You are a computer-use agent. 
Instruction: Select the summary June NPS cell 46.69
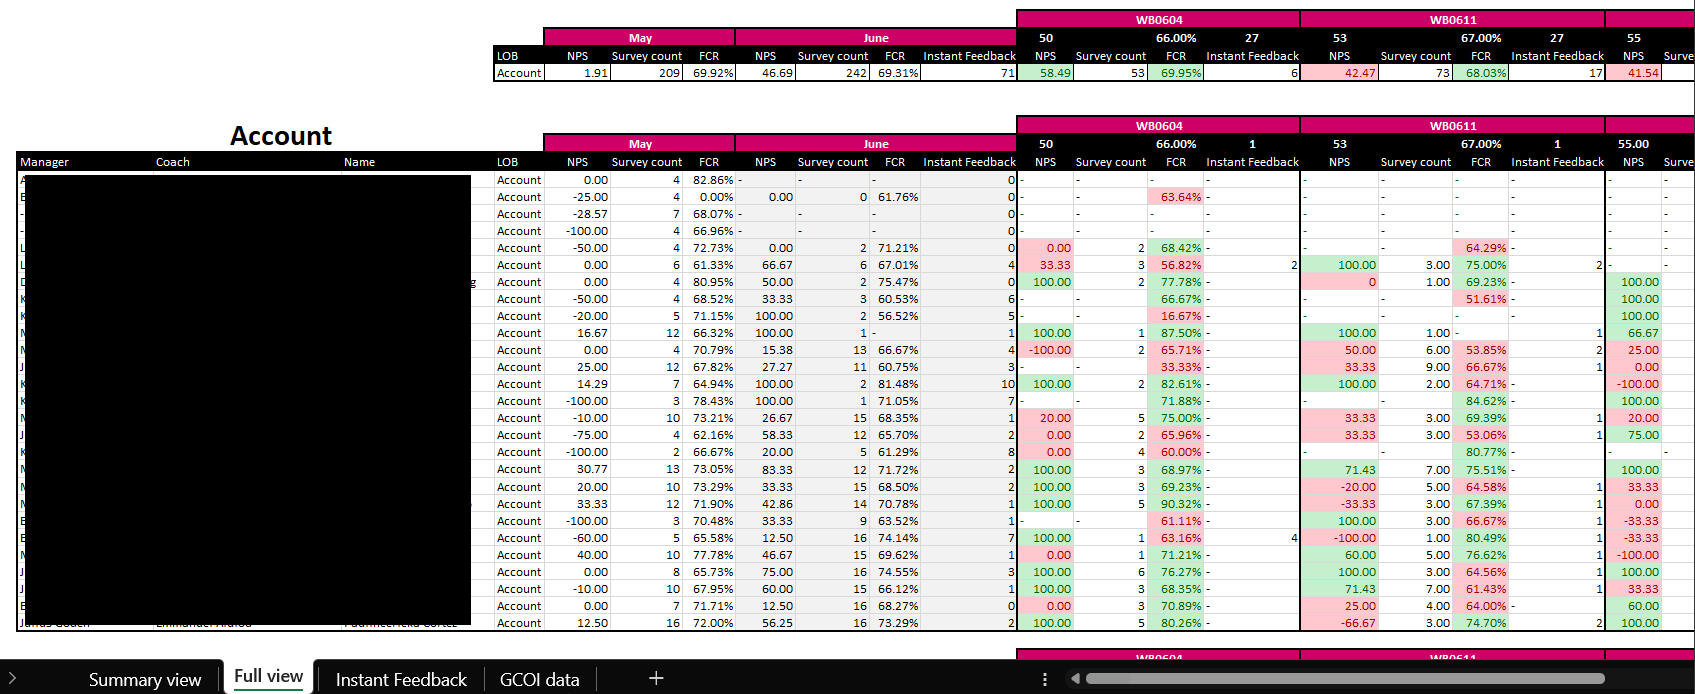(x=767, y=73)
